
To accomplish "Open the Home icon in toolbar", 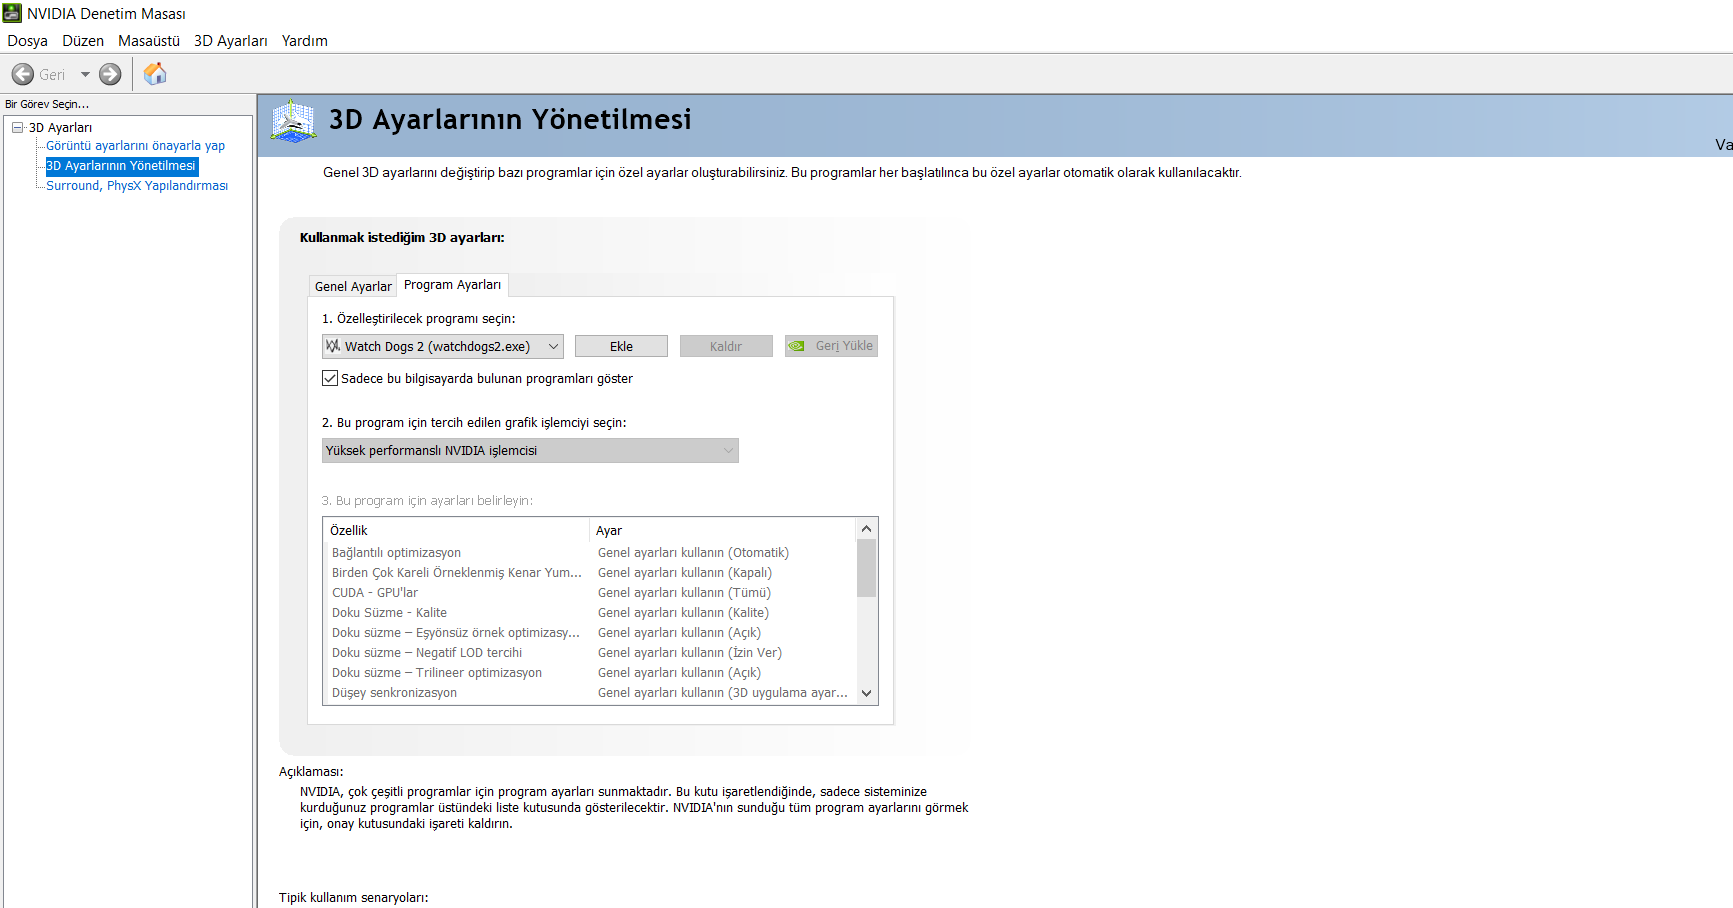I will pos(155,74).
